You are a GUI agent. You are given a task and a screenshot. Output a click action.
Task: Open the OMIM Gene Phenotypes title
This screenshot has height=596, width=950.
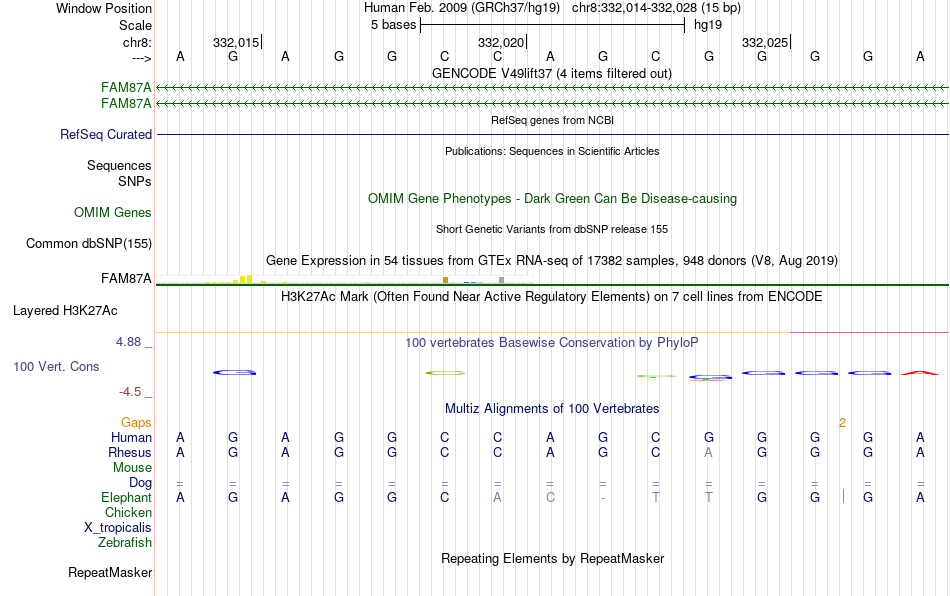click(x=552, y=199)
